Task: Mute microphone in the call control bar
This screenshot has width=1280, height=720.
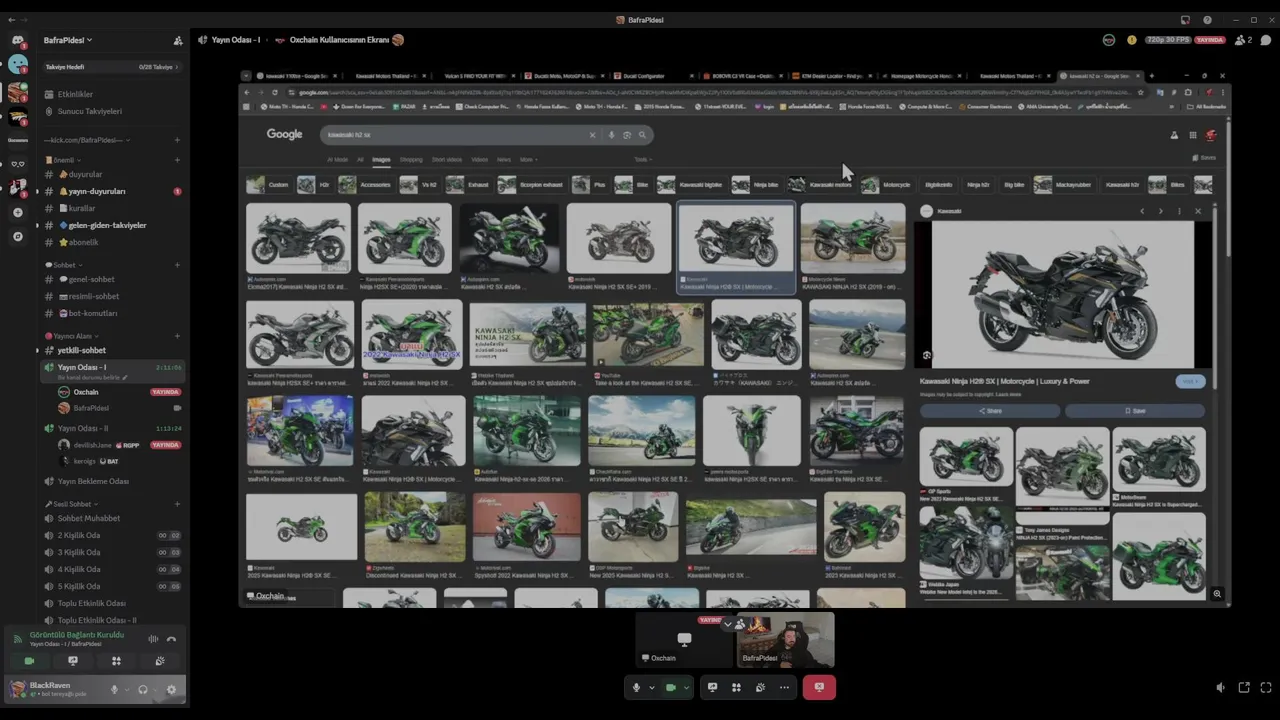Action: 636,687
